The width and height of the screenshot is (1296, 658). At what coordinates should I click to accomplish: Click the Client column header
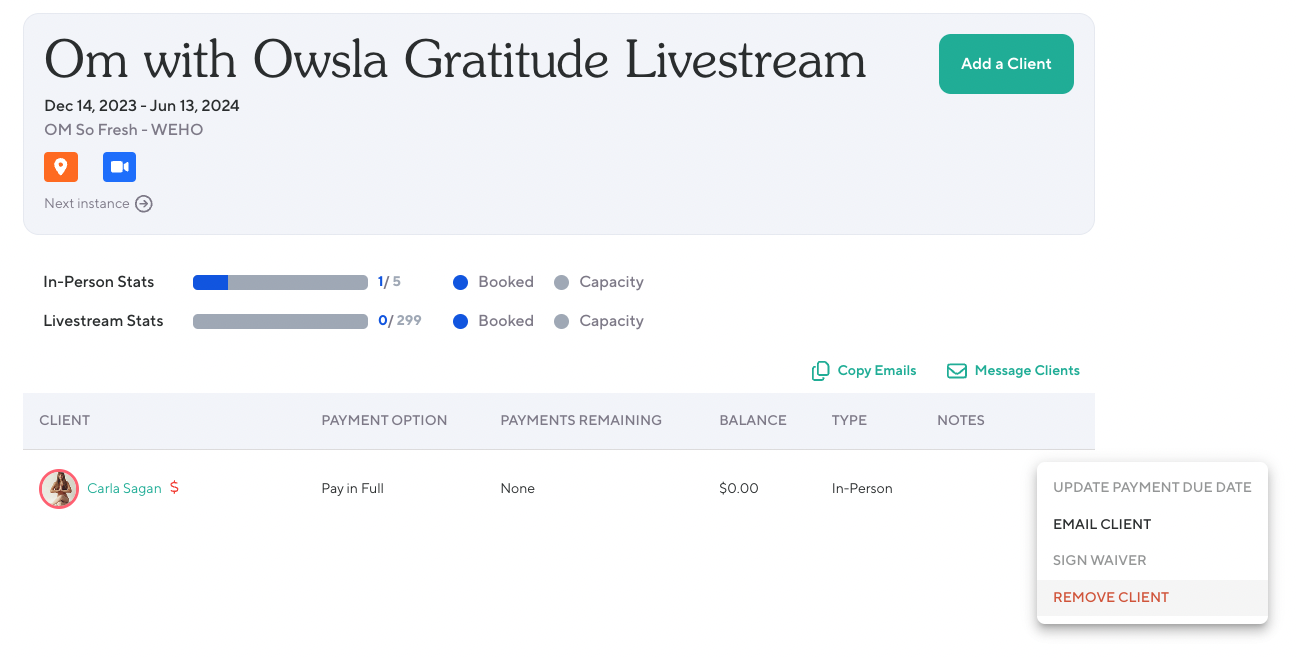(65, 420)
